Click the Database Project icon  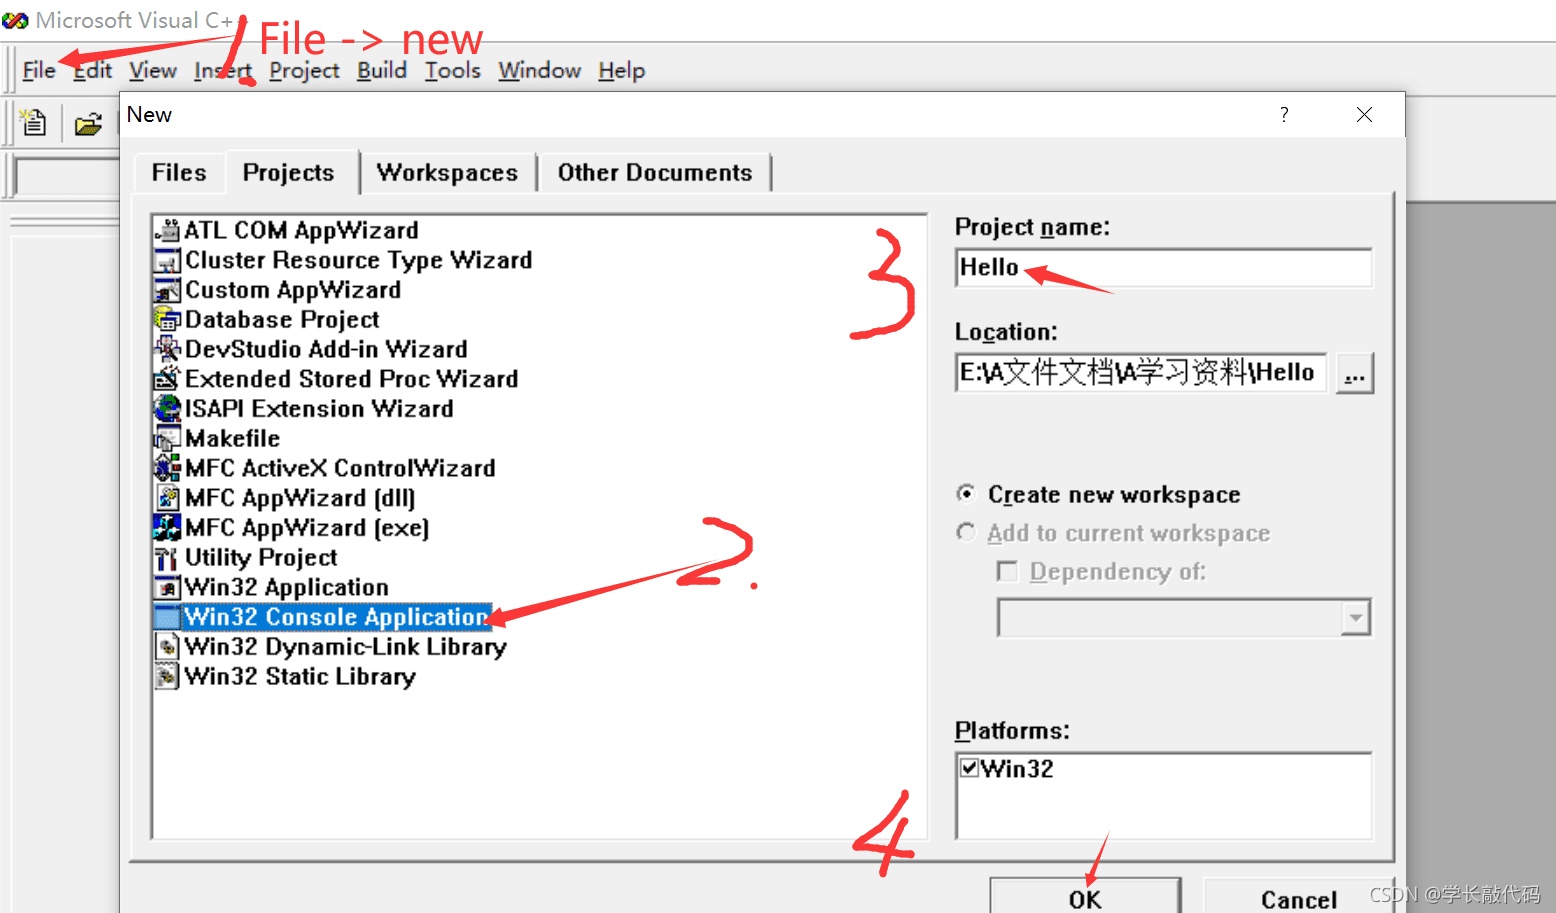pos(167,320)
